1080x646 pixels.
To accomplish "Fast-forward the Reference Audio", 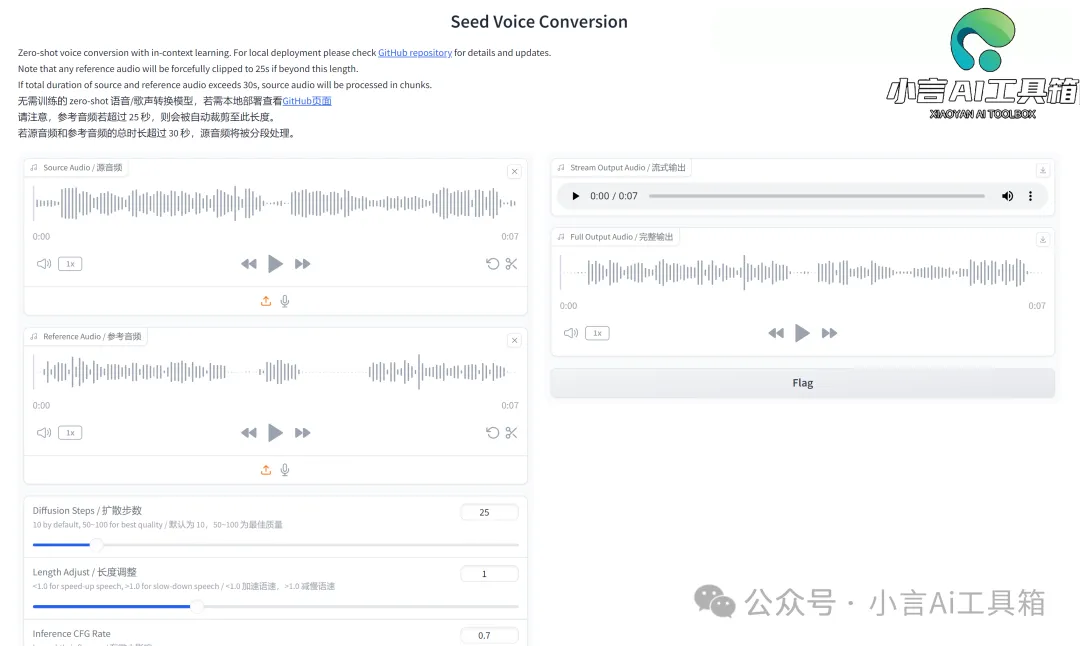I will tap(302, 433).
